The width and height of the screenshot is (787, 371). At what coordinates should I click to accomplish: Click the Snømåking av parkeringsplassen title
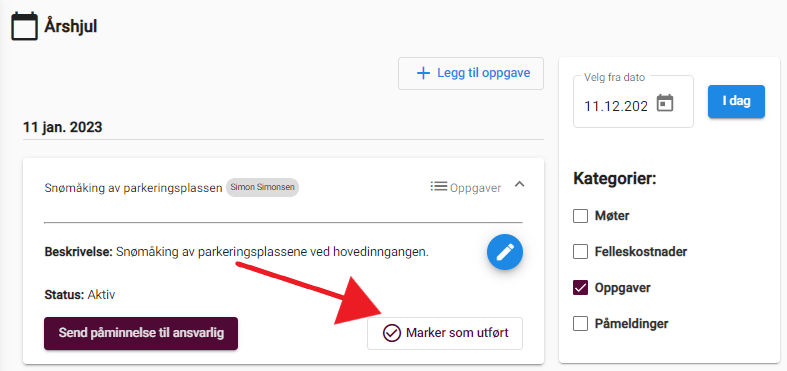134,188
